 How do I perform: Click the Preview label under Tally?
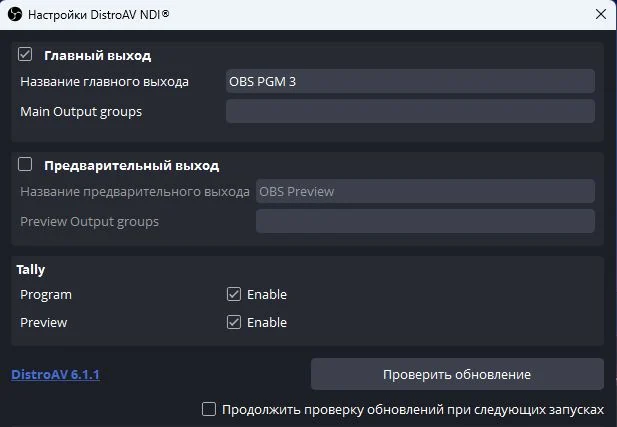tap(44, 322)
